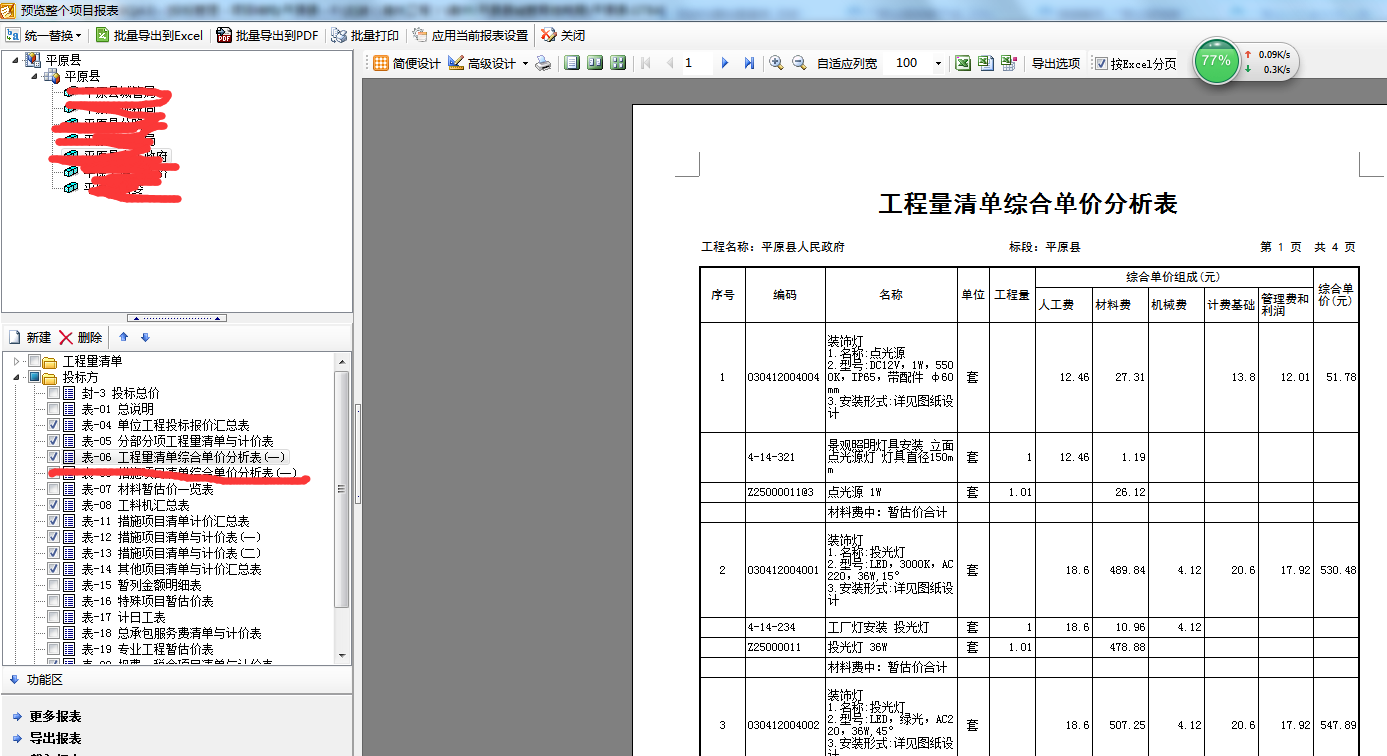1387x756 pixels.
Task: Click the panel splitter collapse handle
Action: 176,317
